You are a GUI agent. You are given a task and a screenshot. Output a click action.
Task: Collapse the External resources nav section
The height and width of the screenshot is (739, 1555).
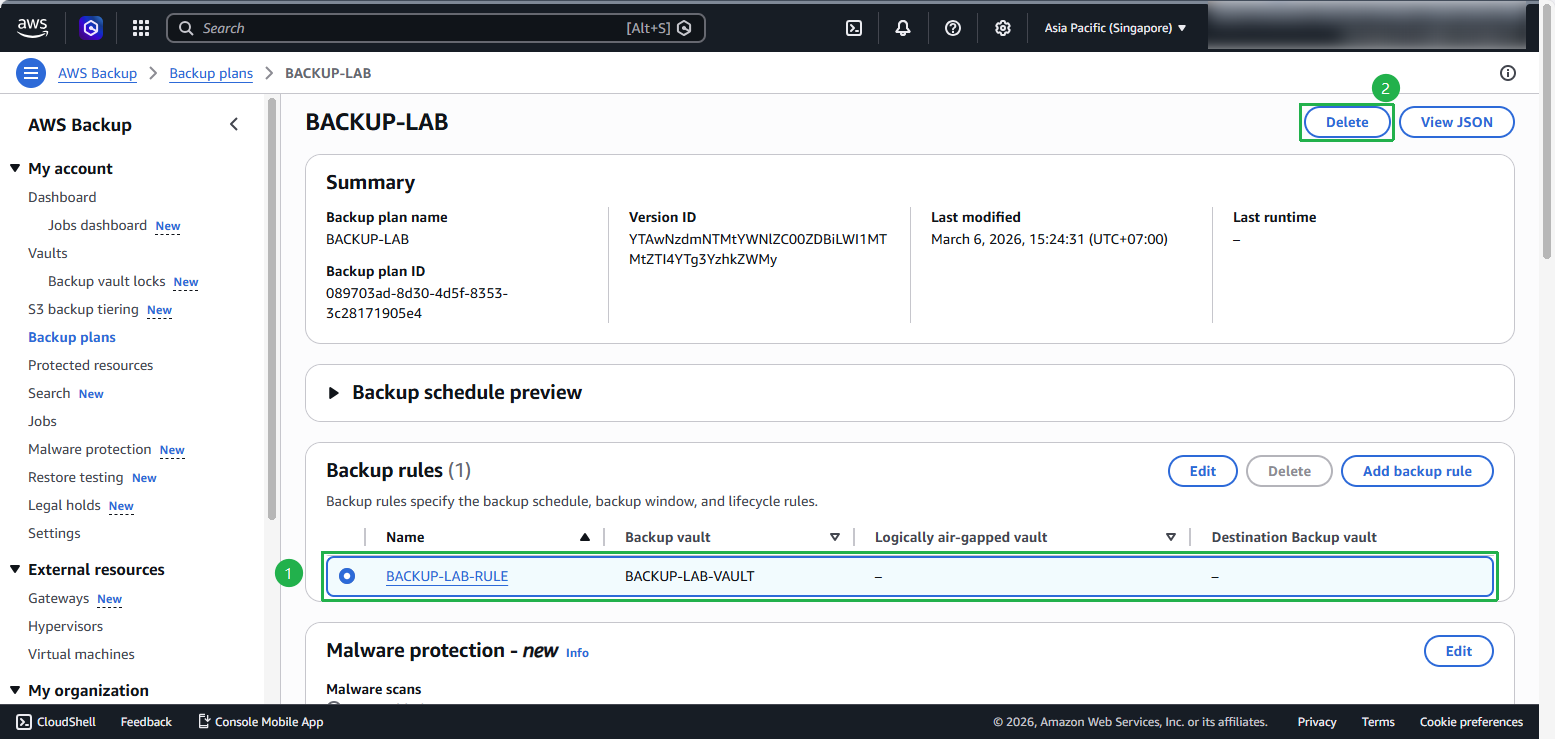coord(15,570)
